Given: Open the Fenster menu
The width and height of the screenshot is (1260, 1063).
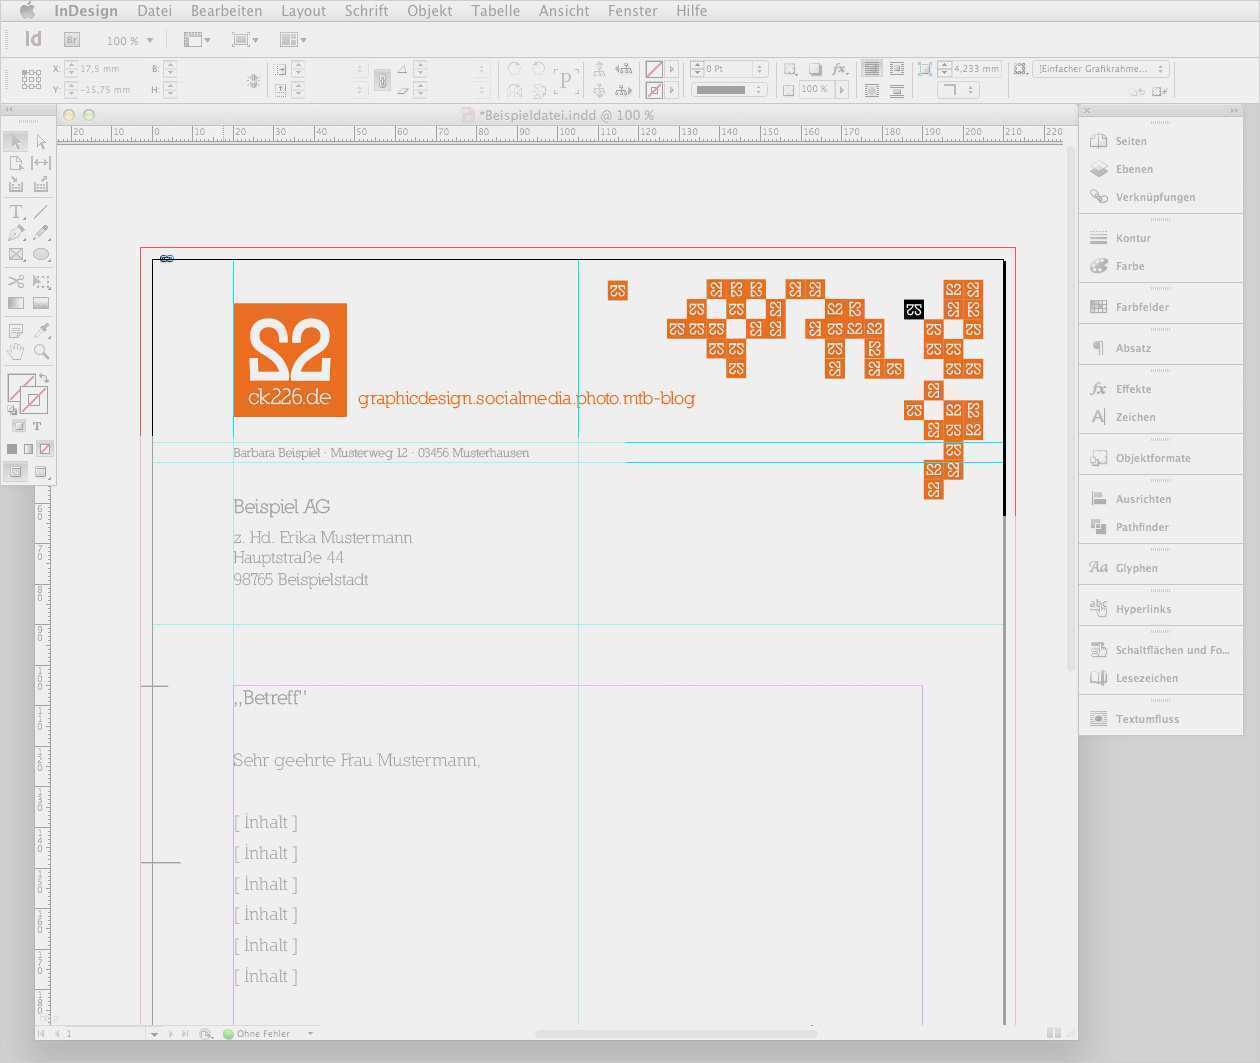Looking at the screenshot, I should [632, 11].
